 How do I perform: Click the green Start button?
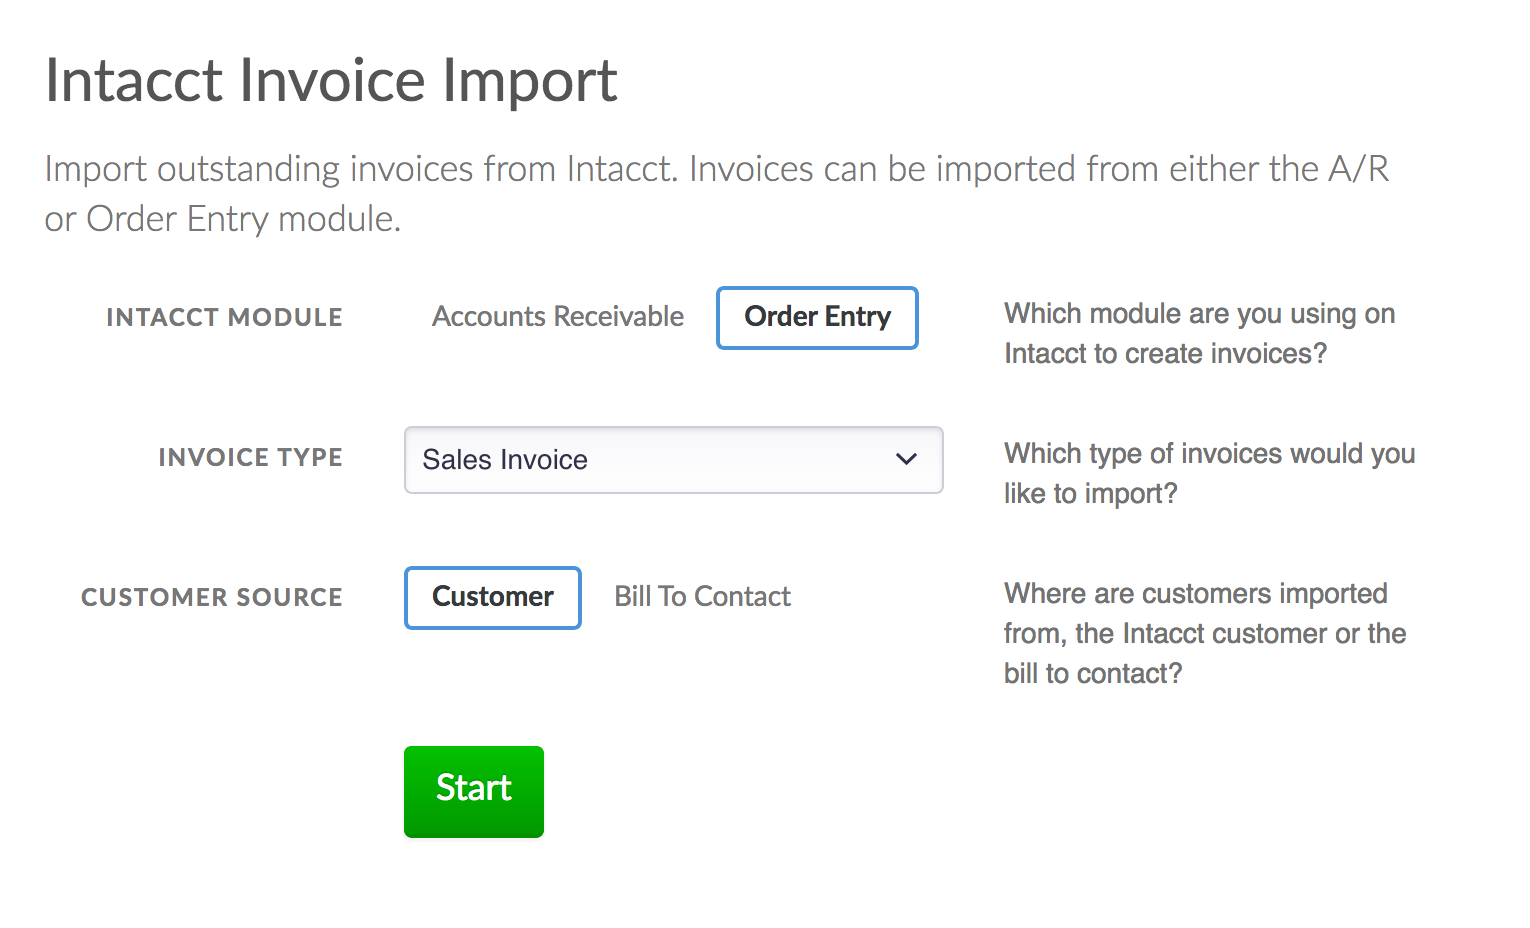(x=474, y=791)
